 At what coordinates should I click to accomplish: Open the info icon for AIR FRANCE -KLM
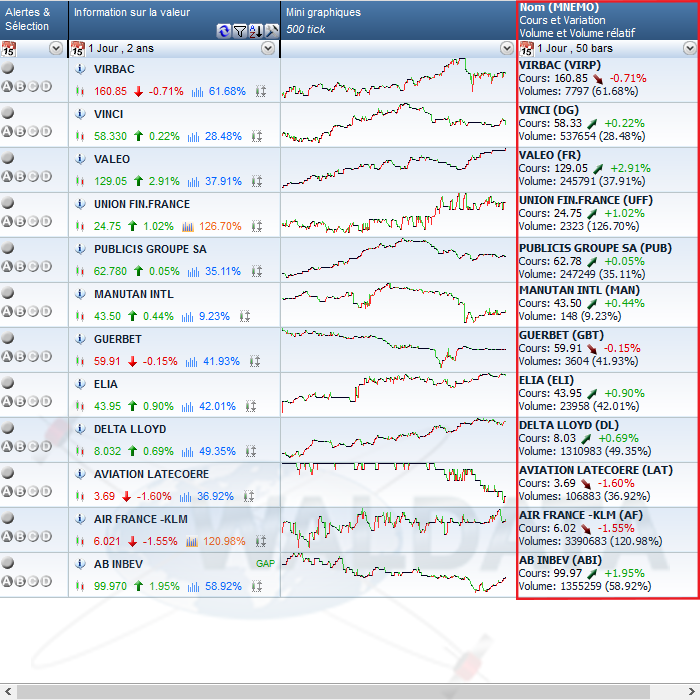80,519
